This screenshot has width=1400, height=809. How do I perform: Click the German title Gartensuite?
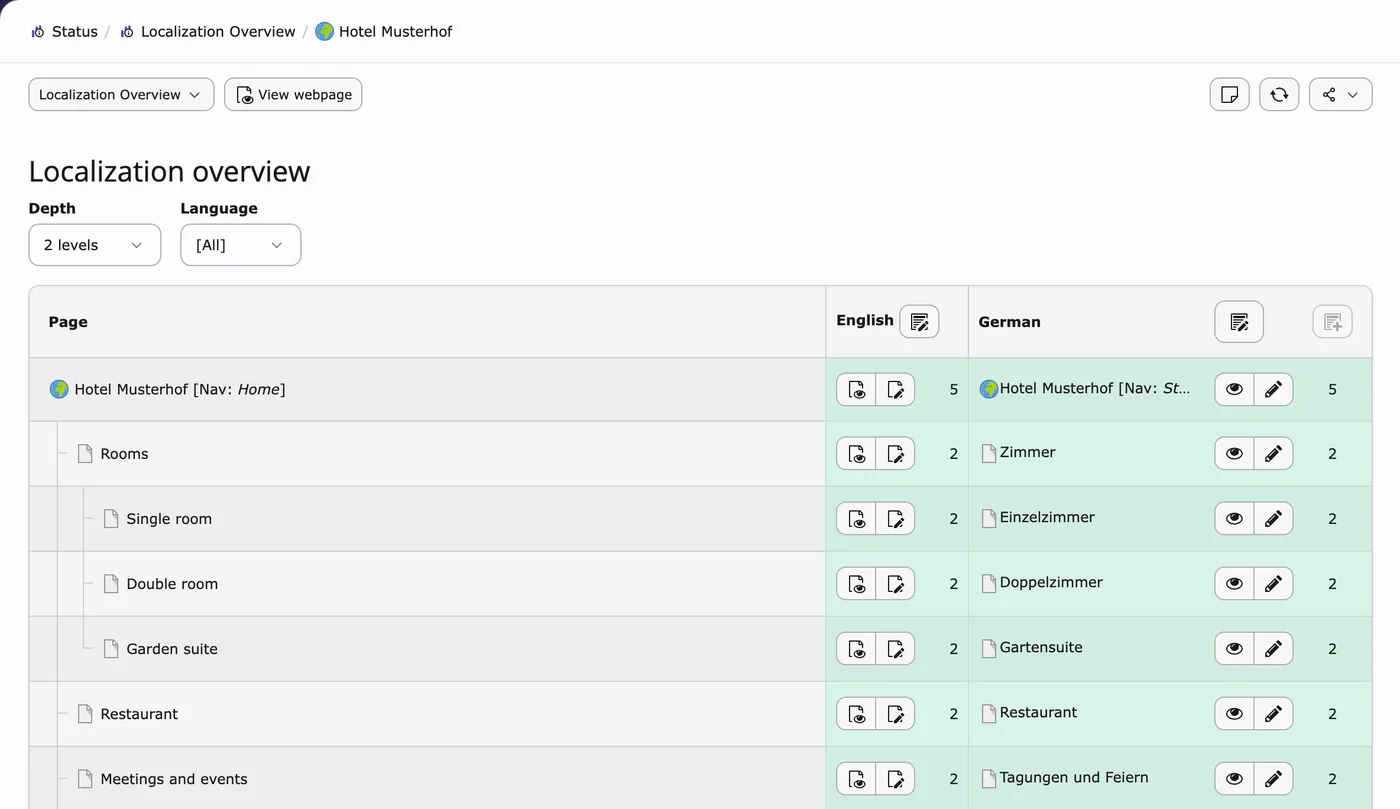pos(1041,648)
